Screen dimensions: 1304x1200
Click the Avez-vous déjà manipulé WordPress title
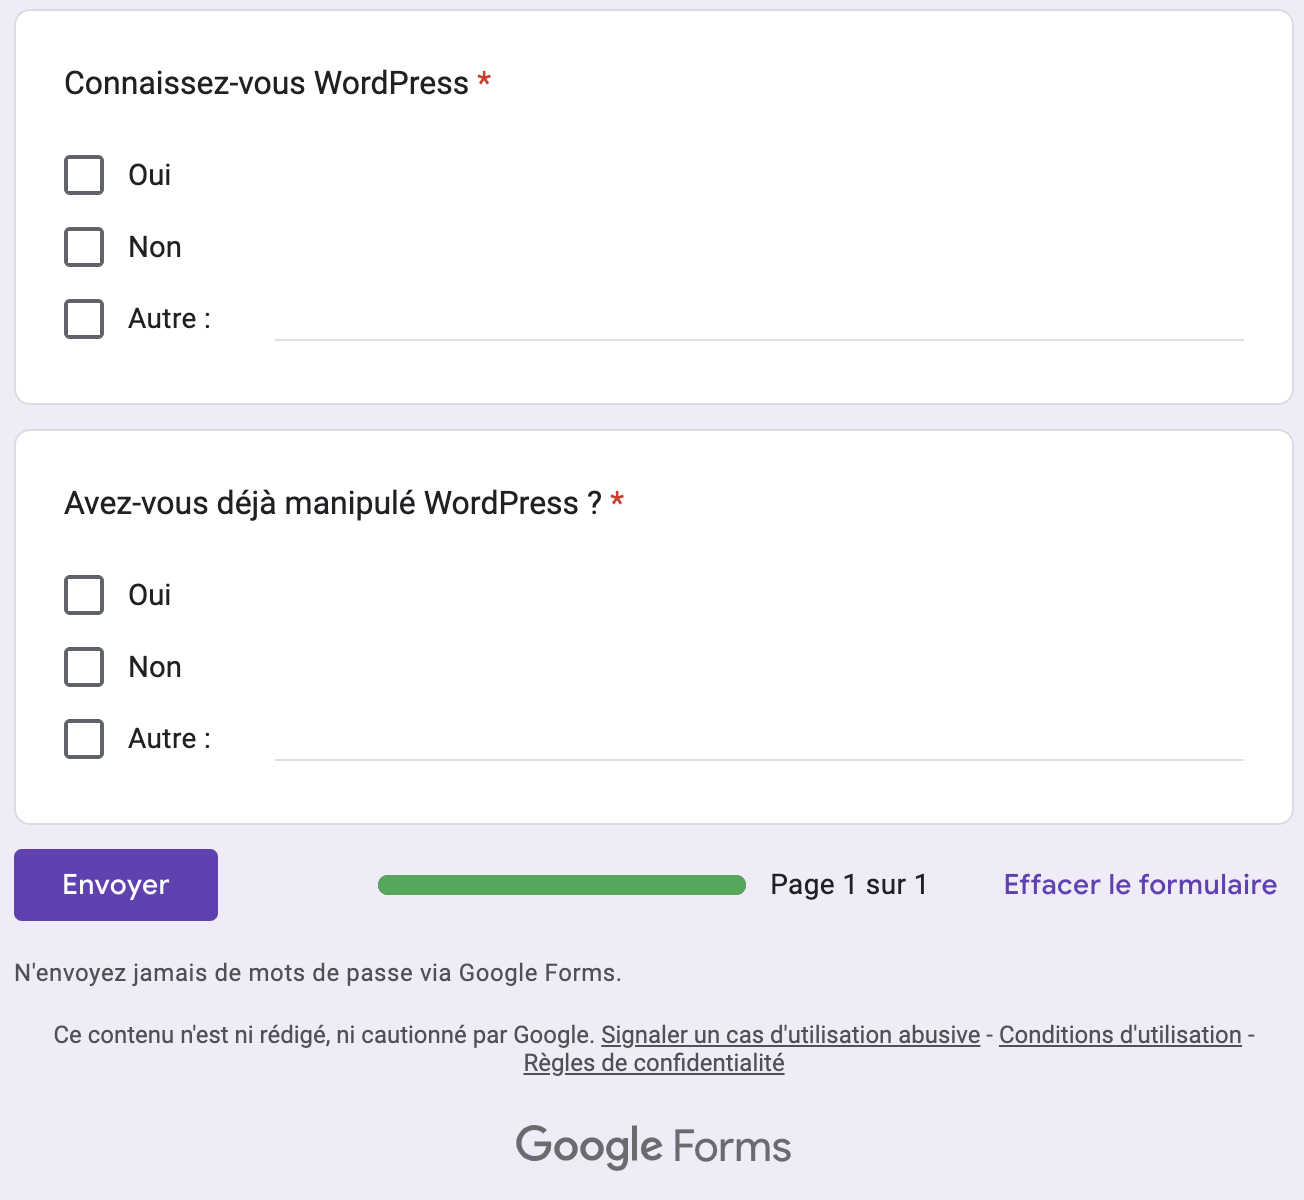point(332,503)
